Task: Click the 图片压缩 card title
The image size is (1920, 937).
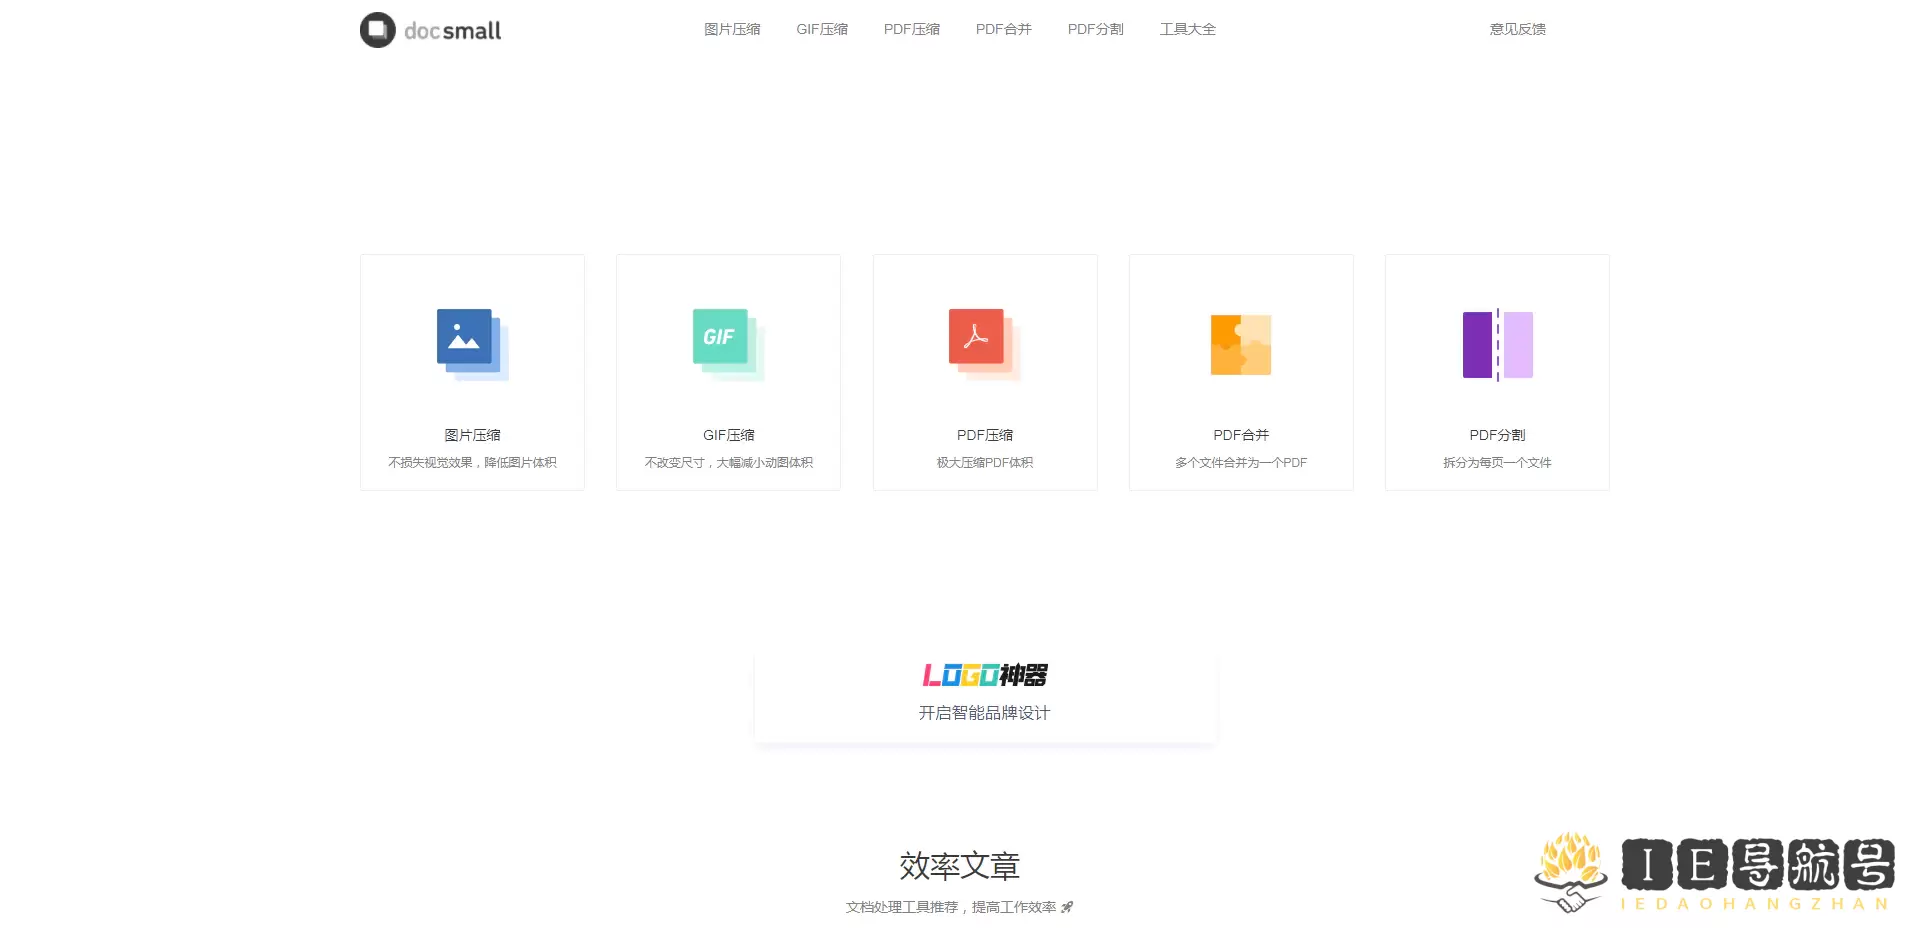Action: click(472, 435)
